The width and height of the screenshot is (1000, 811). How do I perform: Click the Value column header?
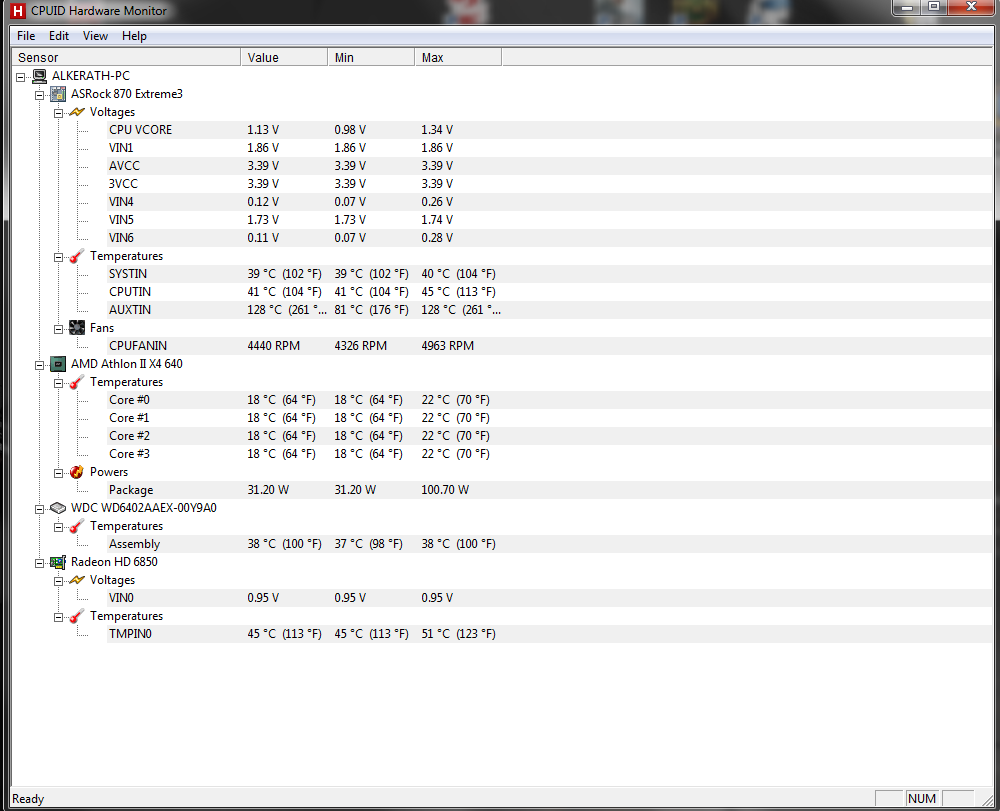tap(284, 57)
